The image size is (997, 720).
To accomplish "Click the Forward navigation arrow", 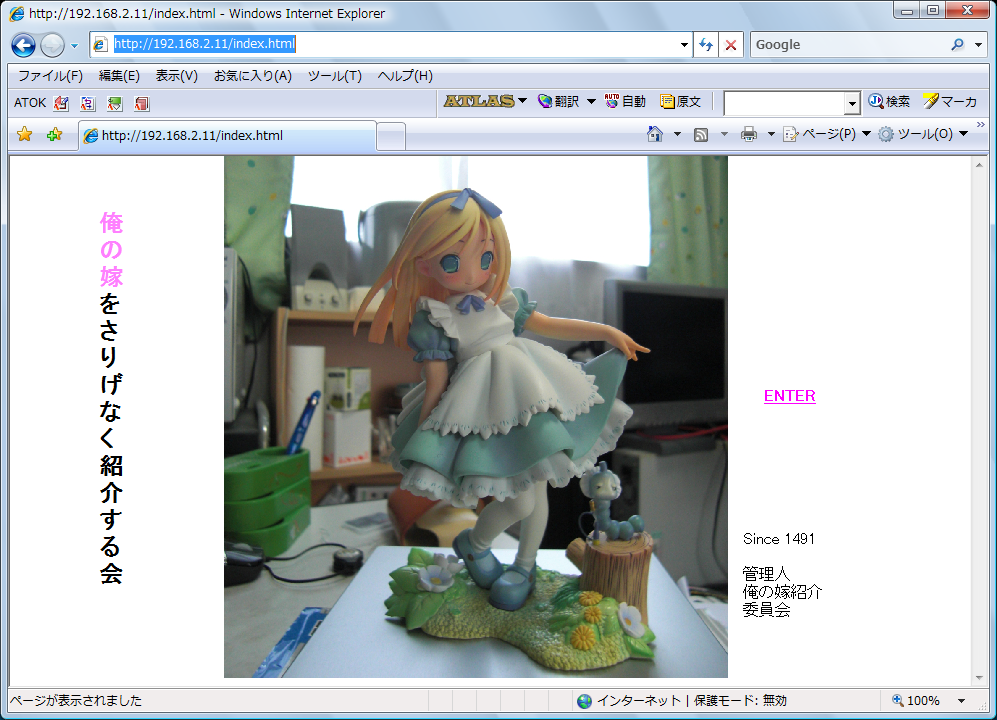I will [x=52, y=45].
